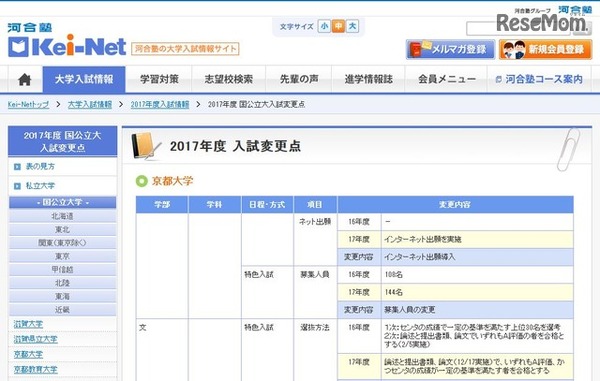Open the メルマガ登録 button

click(450, 49)
